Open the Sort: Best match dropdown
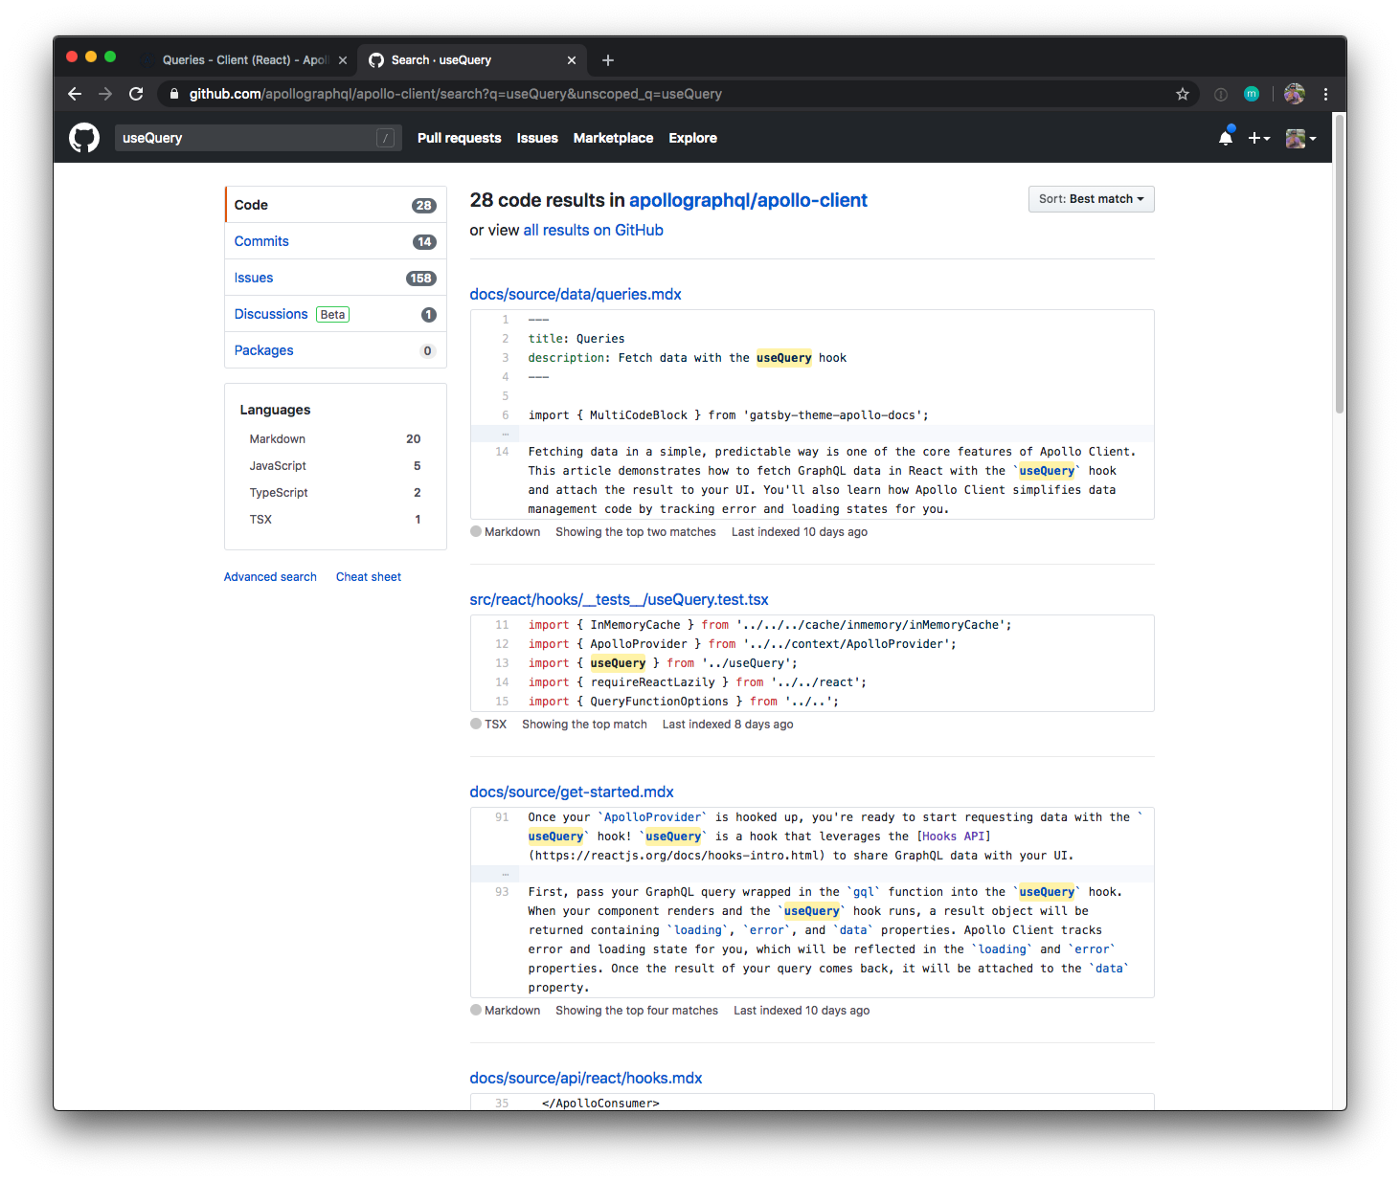The width and height of the screenshot is (1400, 1181). [1091, 199]
